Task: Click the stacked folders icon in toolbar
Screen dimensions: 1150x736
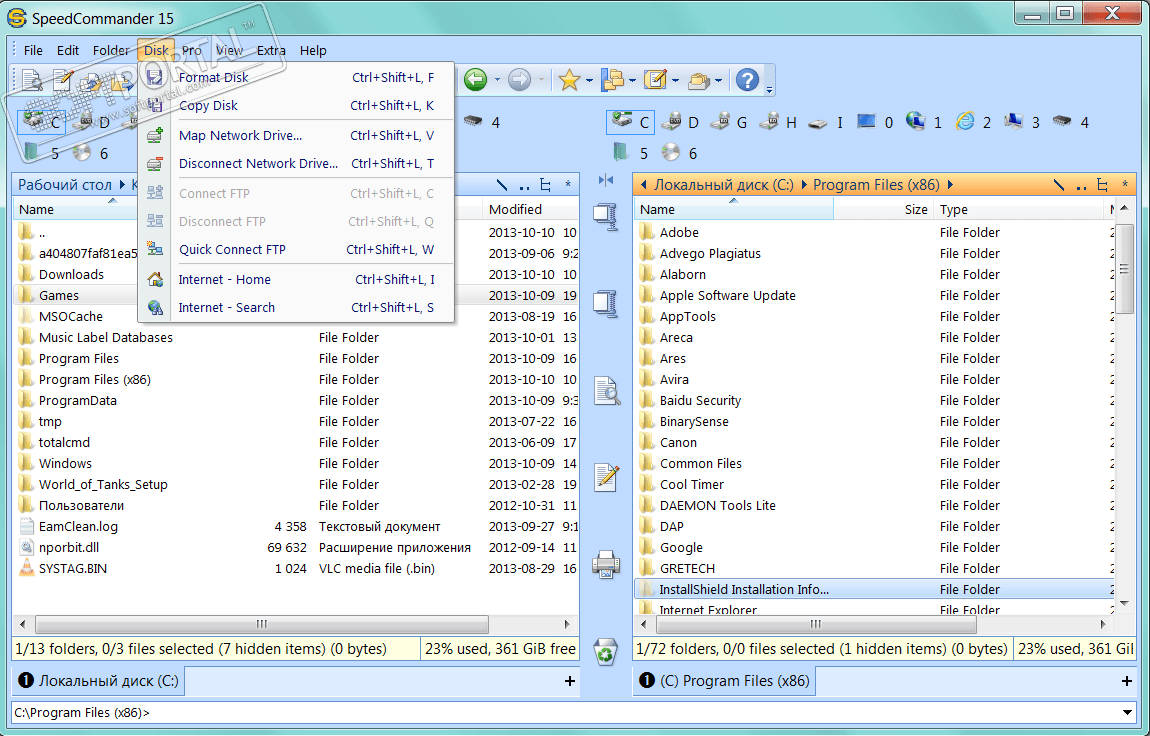Action: click(698, 80)
